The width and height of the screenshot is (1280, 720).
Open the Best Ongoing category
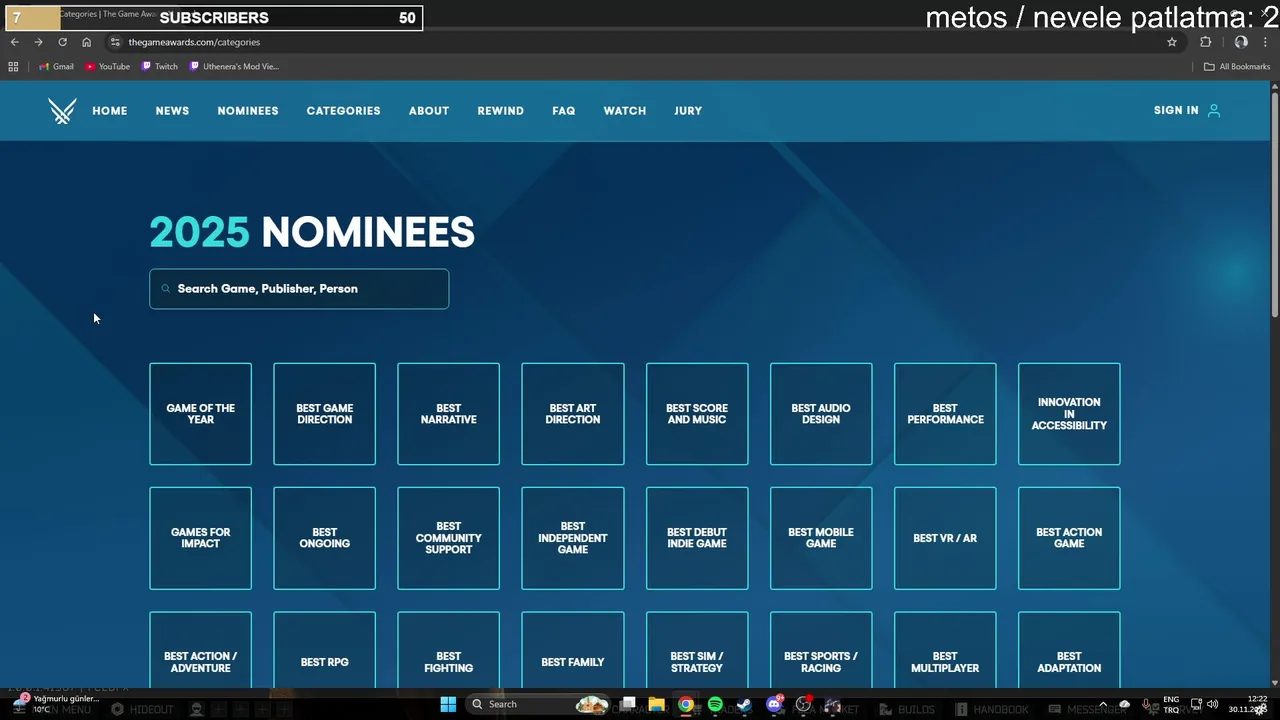324,538
